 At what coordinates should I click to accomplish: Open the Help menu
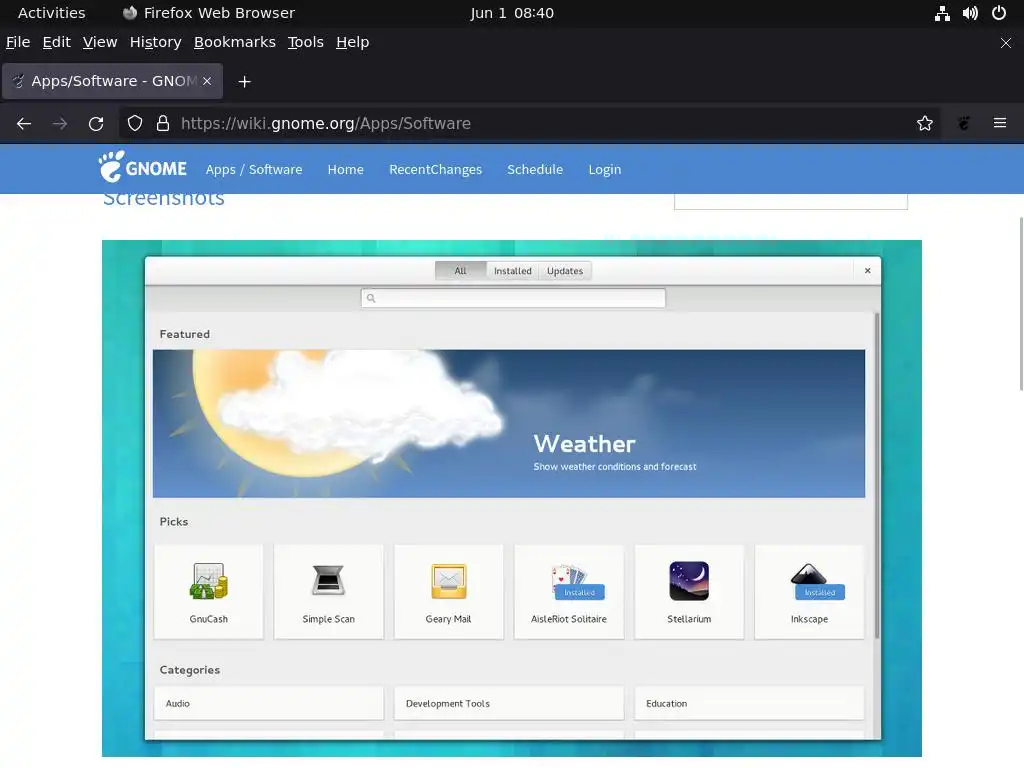tap(353, 42)
